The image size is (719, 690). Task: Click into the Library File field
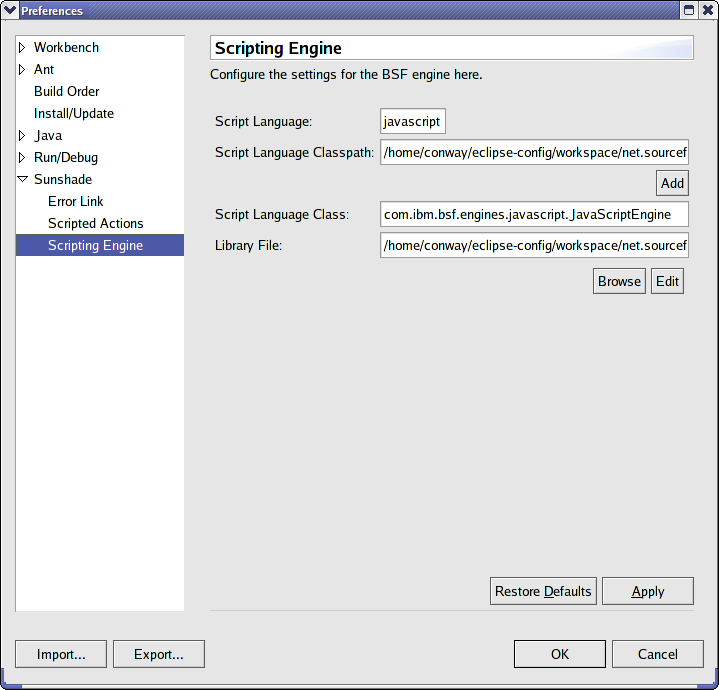tap(534, 246)
